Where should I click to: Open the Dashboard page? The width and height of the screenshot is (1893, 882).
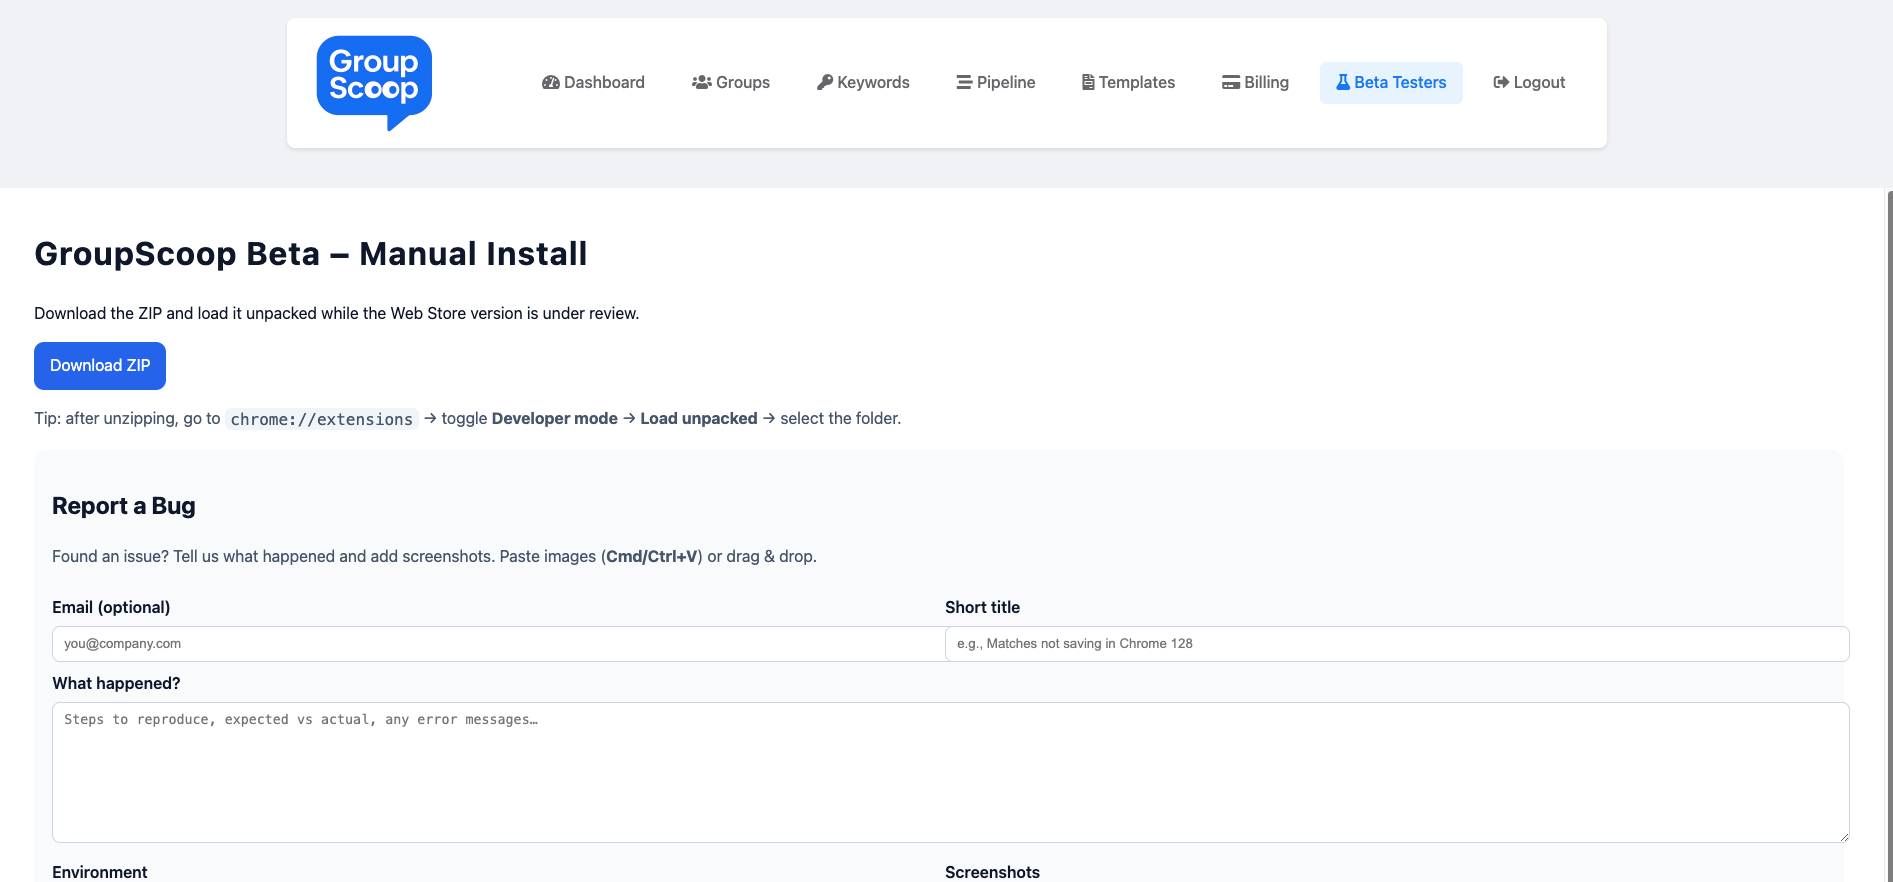(x=593, y=83)
